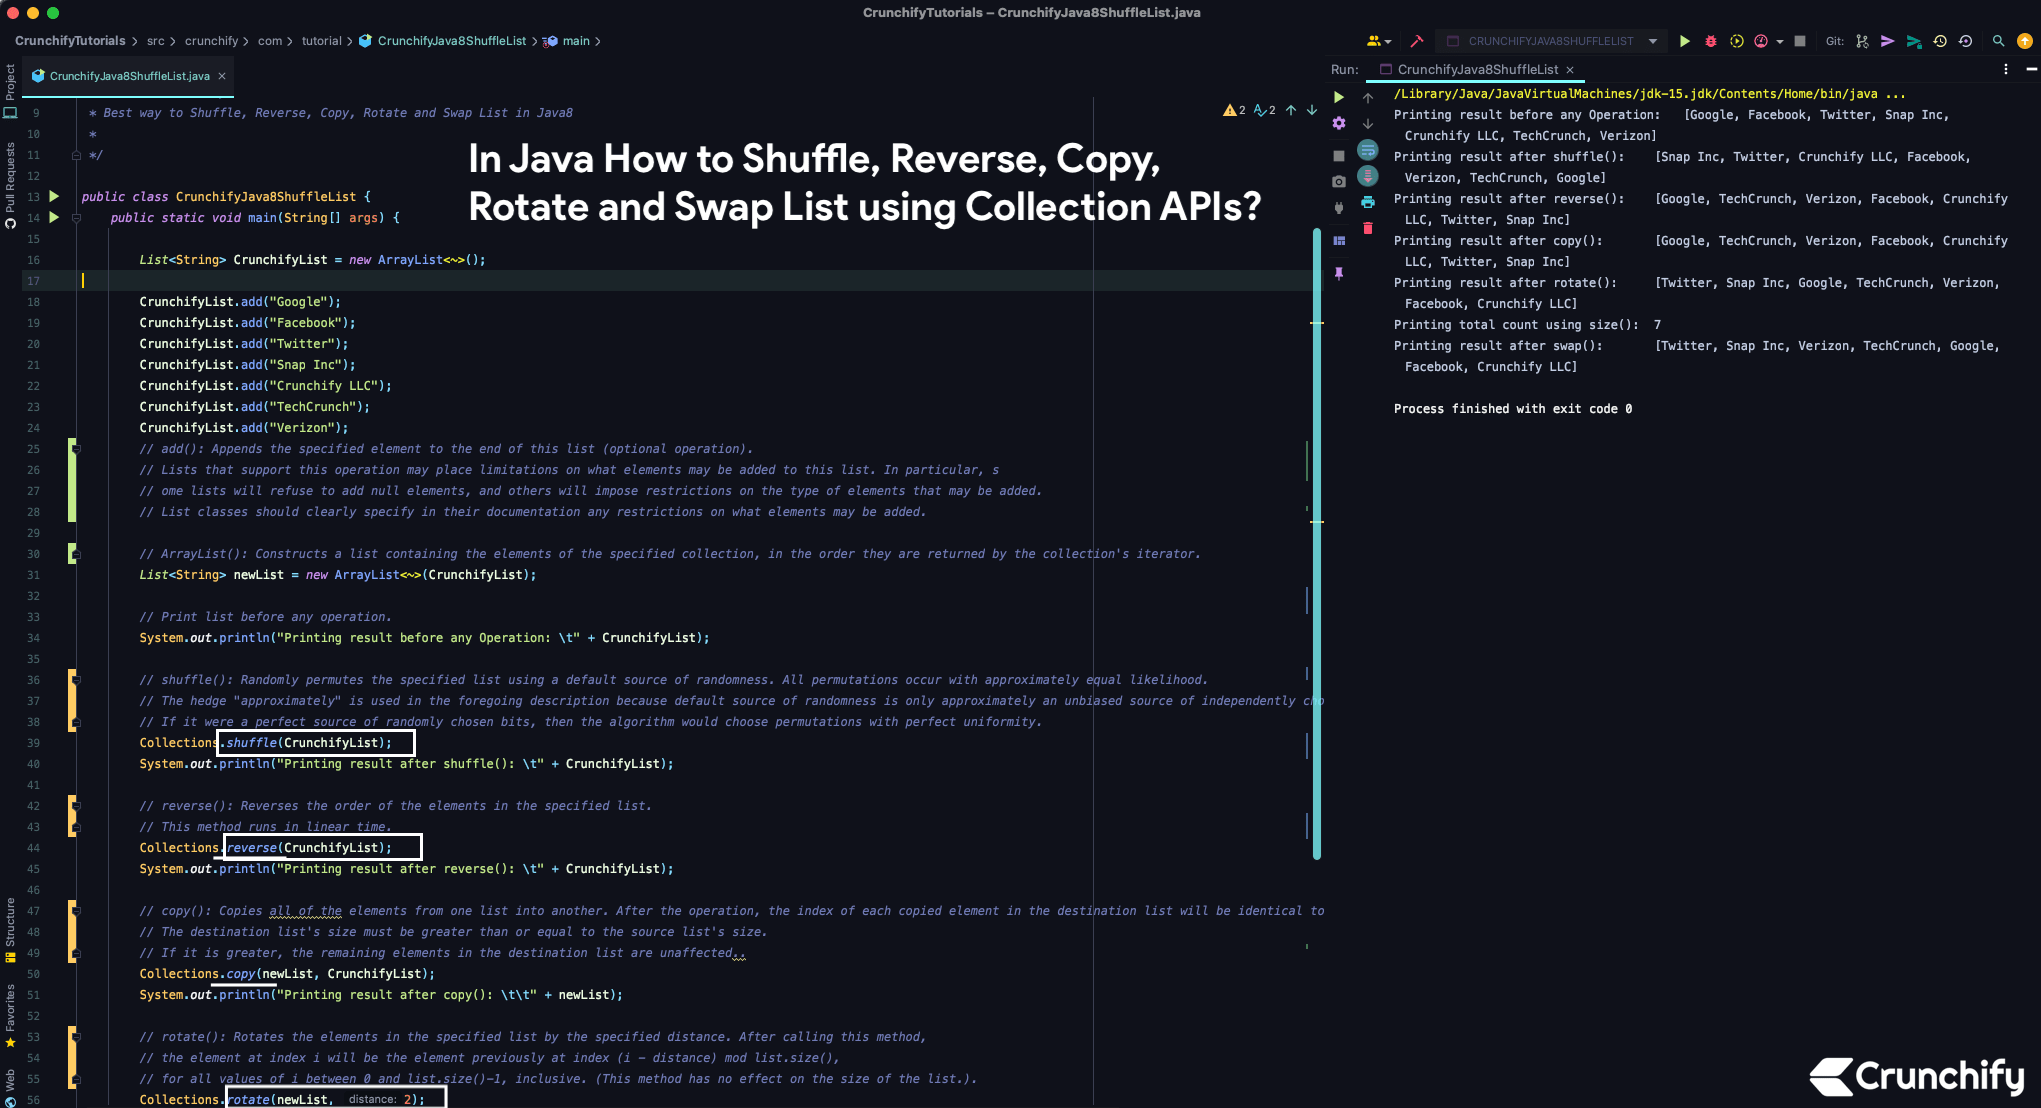Select src in the breadcrumb path
This screenshot has height=1108, width=2041.
click(x=156, y=41)
